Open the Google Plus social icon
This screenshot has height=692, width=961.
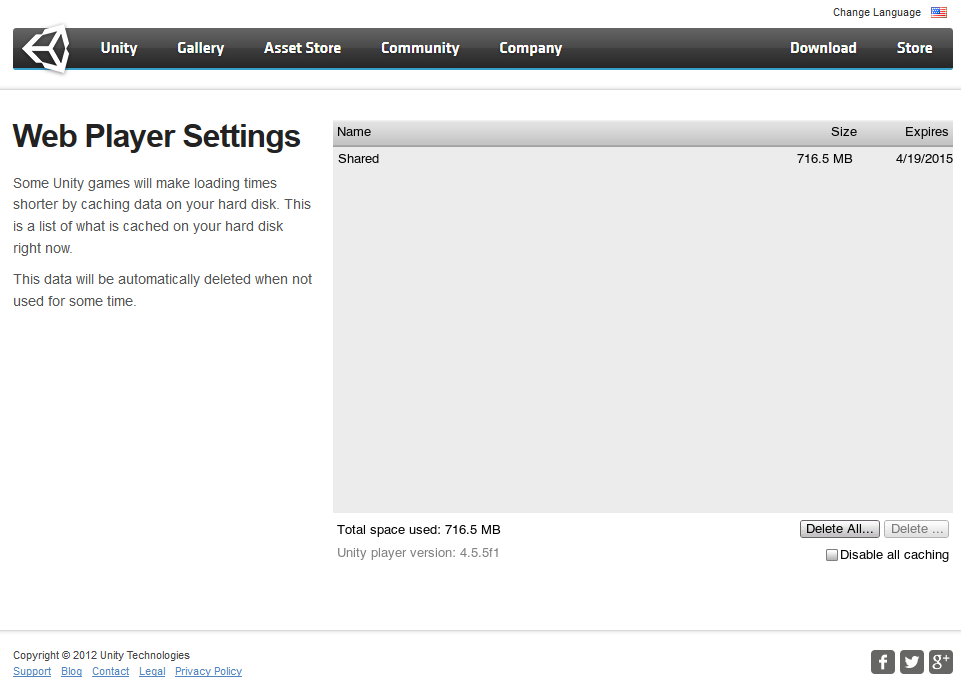(941, 662)
